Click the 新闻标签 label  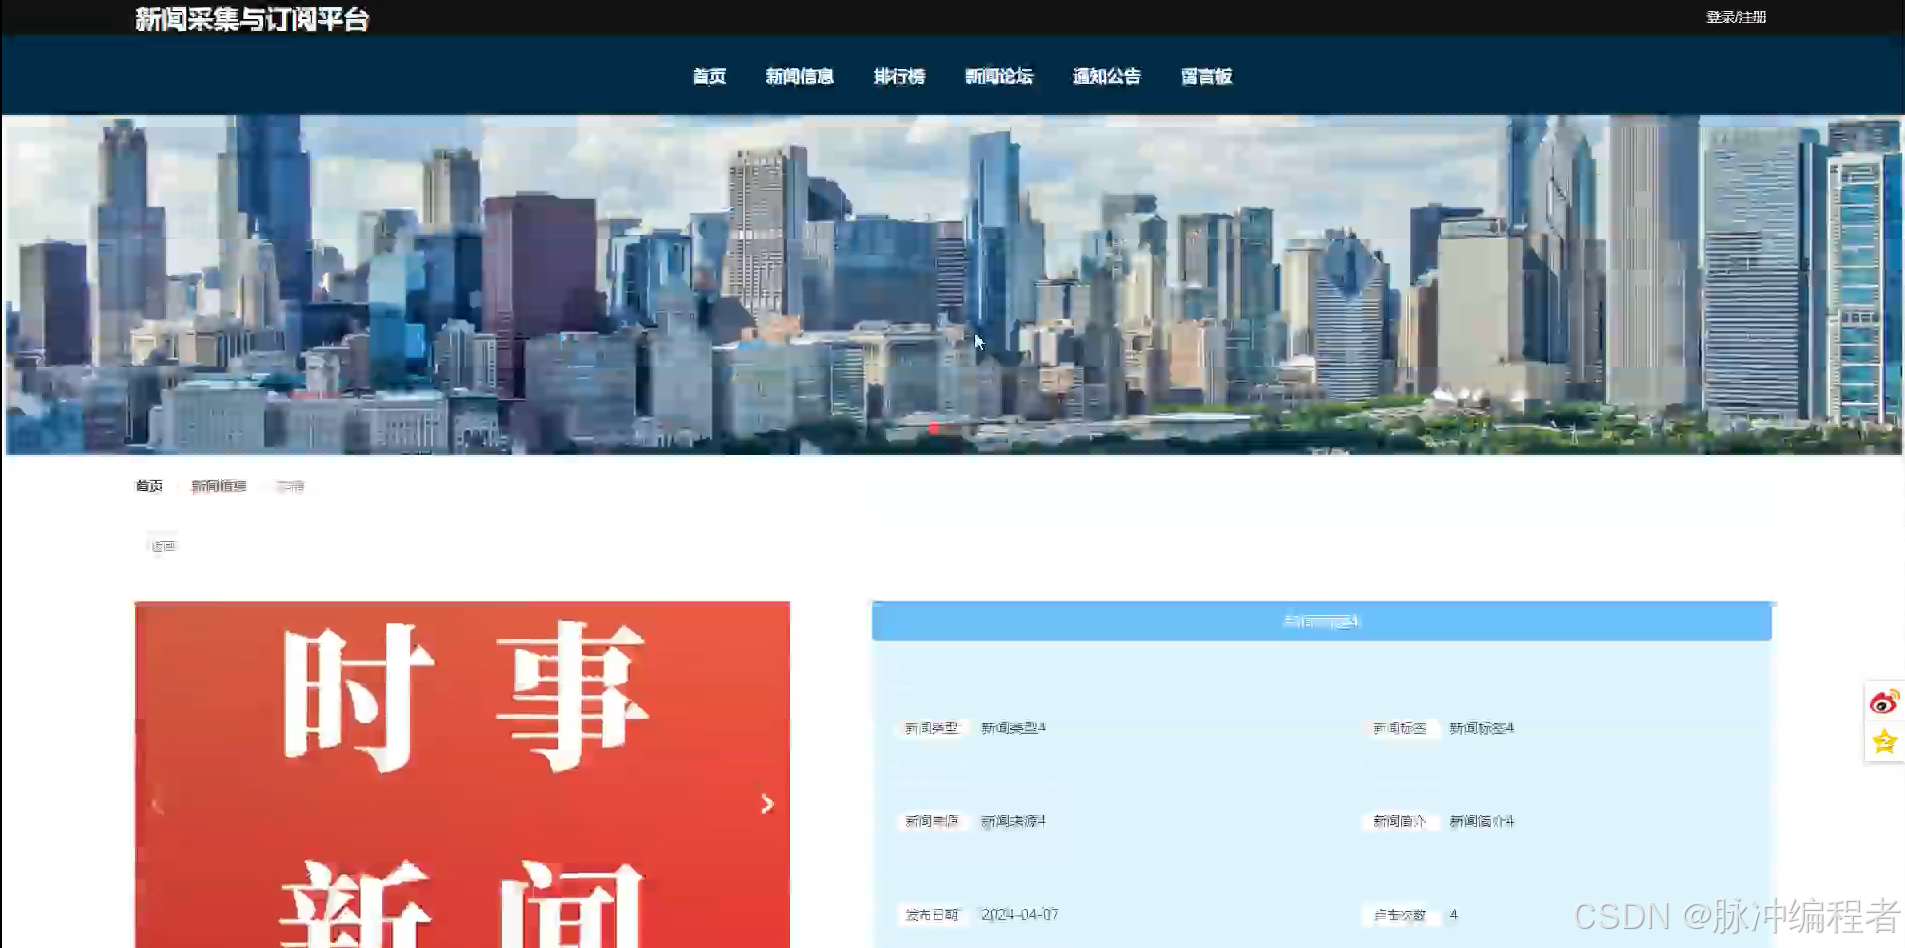tap(1399, 728)
